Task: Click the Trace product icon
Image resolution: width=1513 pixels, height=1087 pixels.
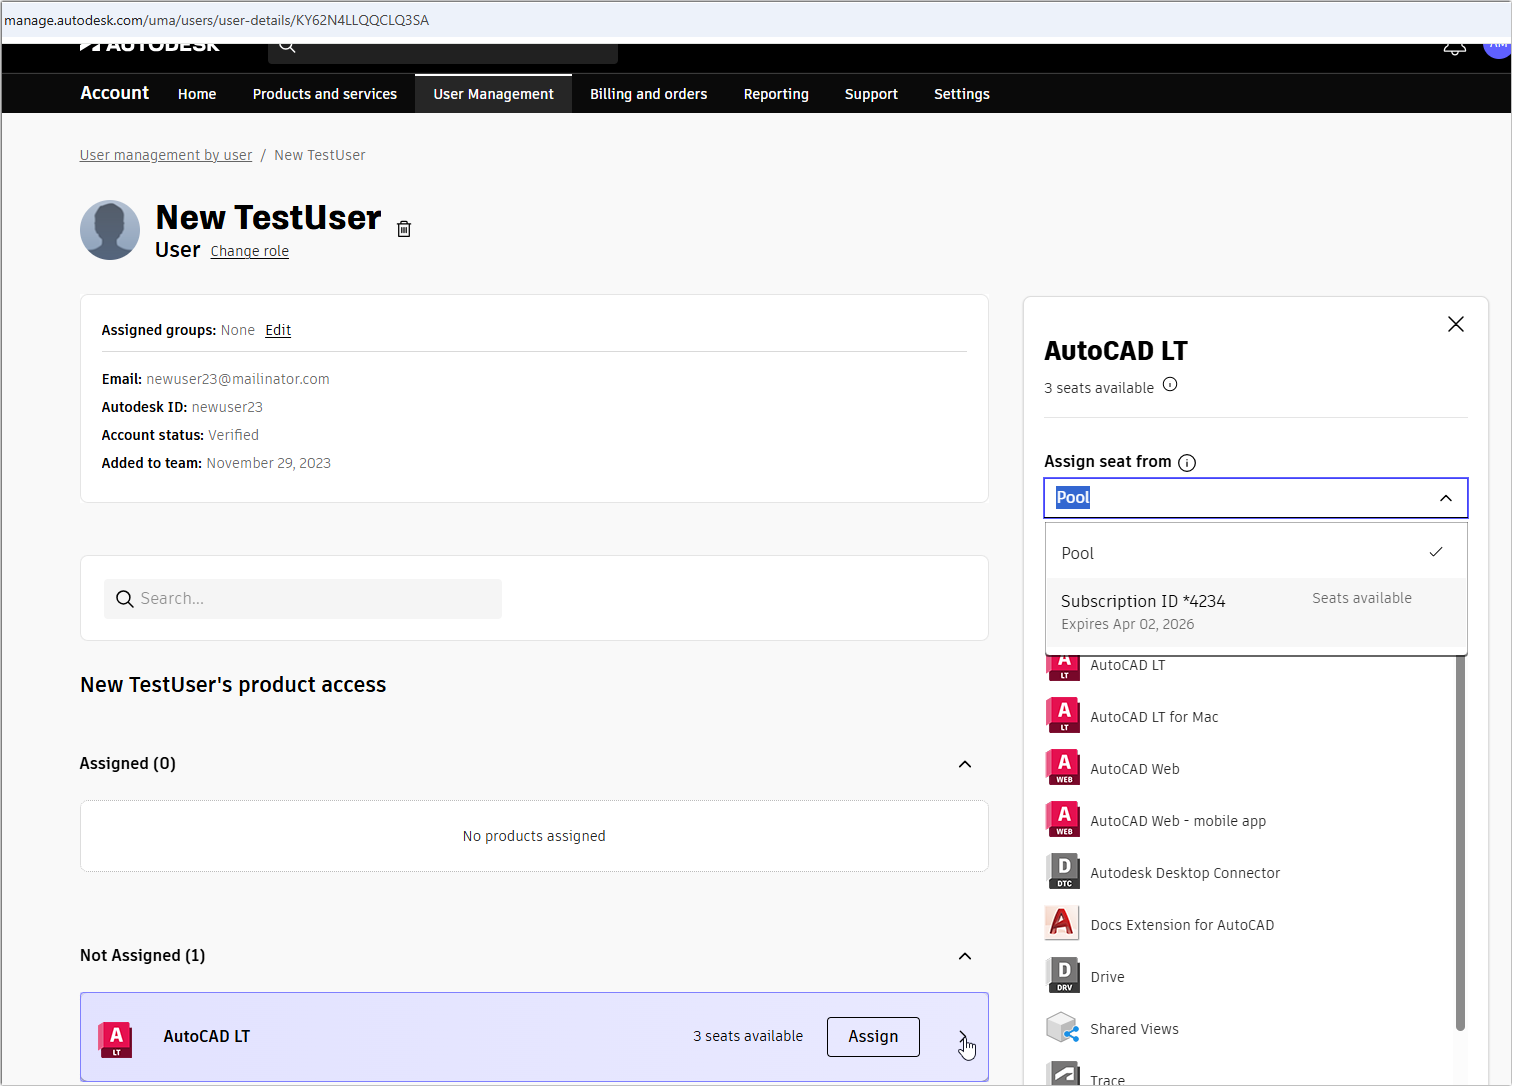Action: (1062, 1075)
